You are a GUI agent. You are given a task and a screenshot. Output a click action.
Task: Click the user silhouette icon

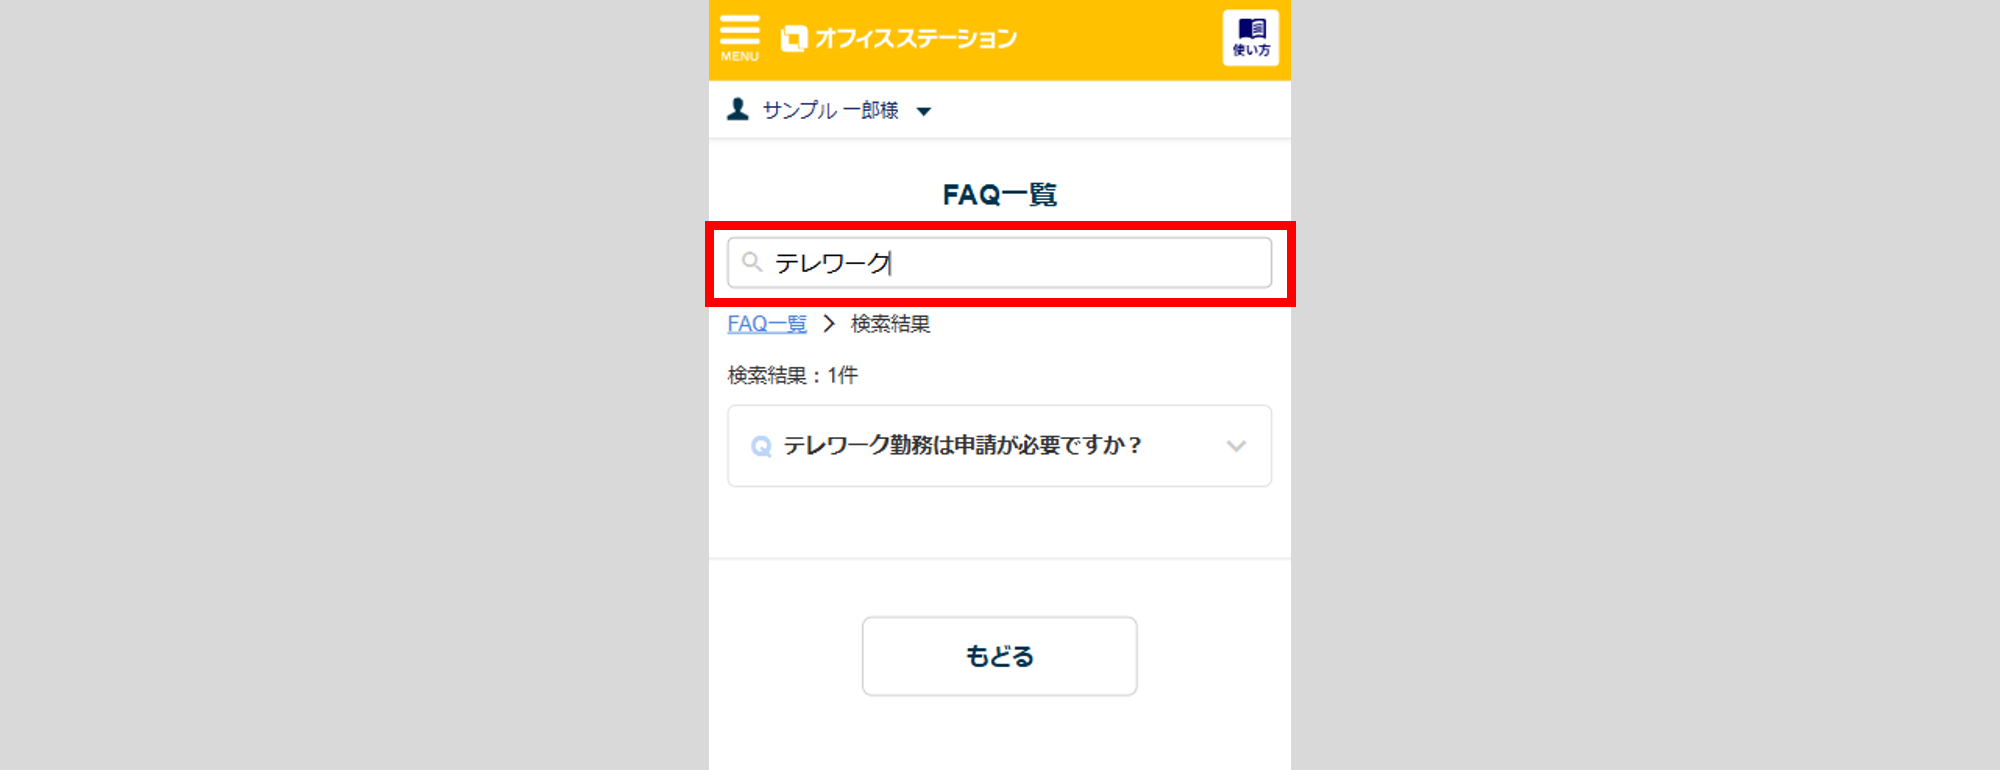coord(738,109)
